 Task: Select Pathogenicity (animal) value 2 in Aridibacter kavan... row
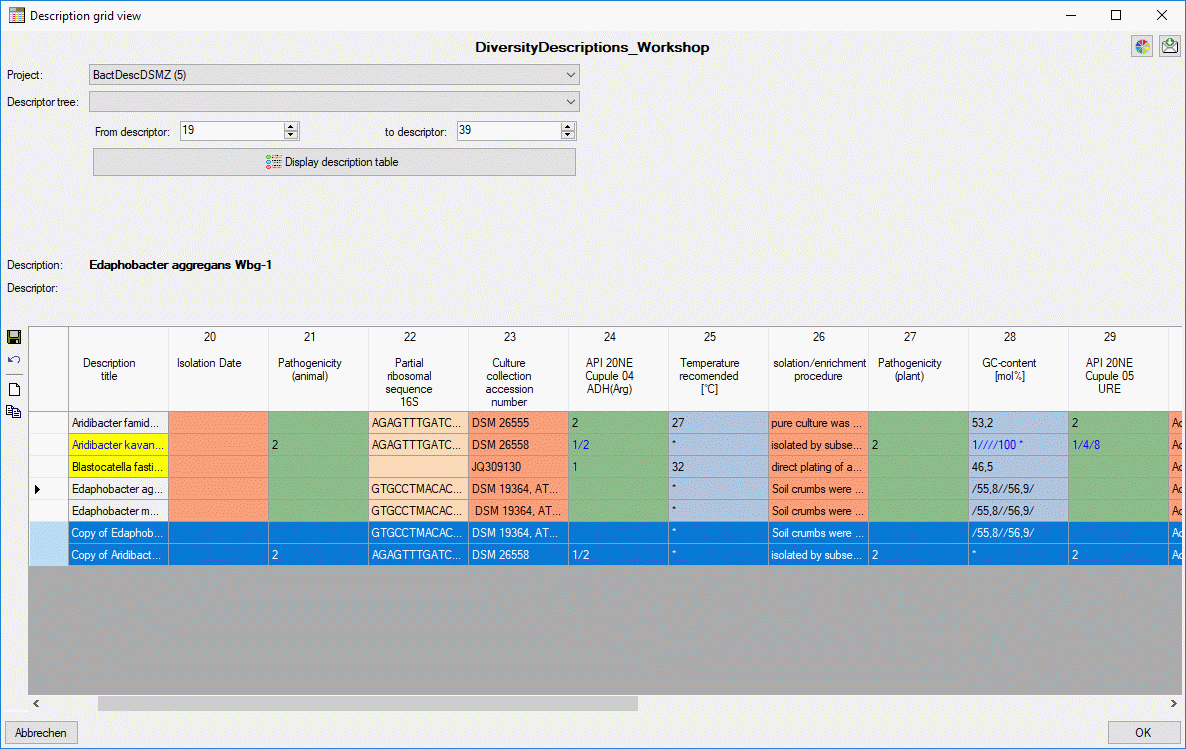pyautogui.click(x=318, y=445)
